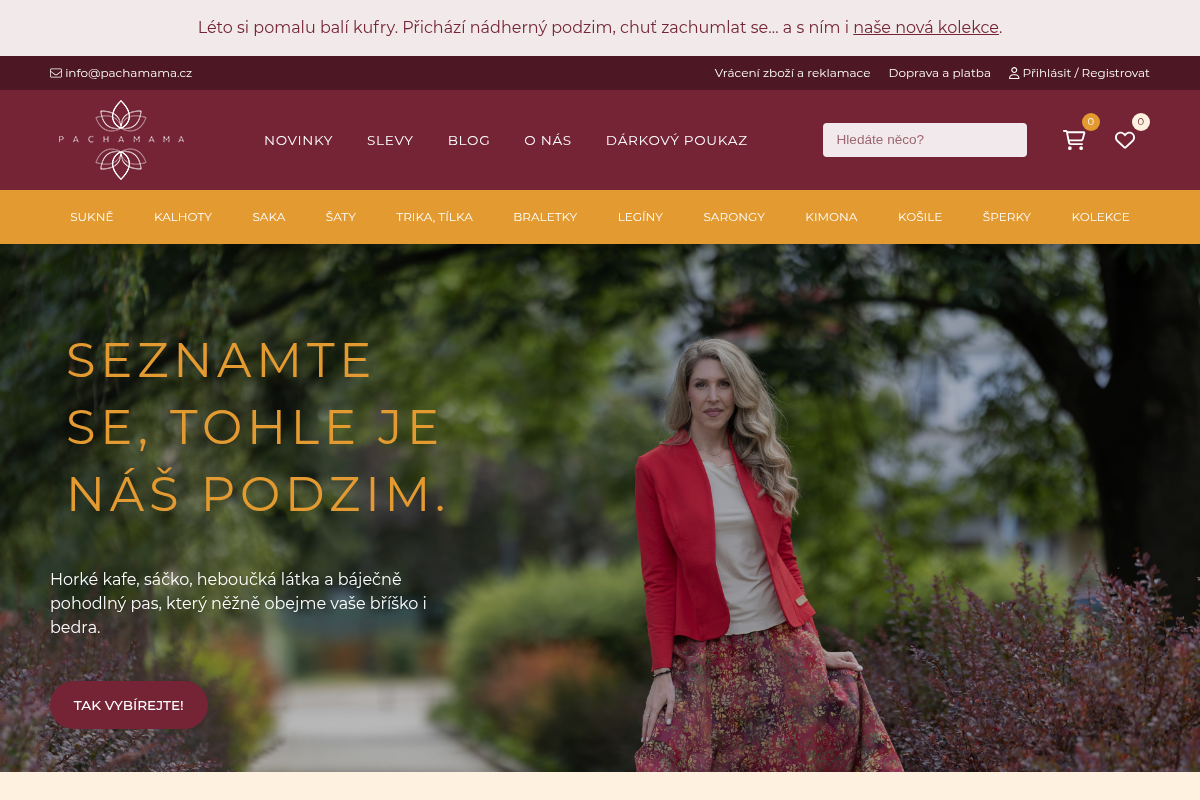Open Doprava a platba page
1200x800 pixels.
click(x=939, y=73)
